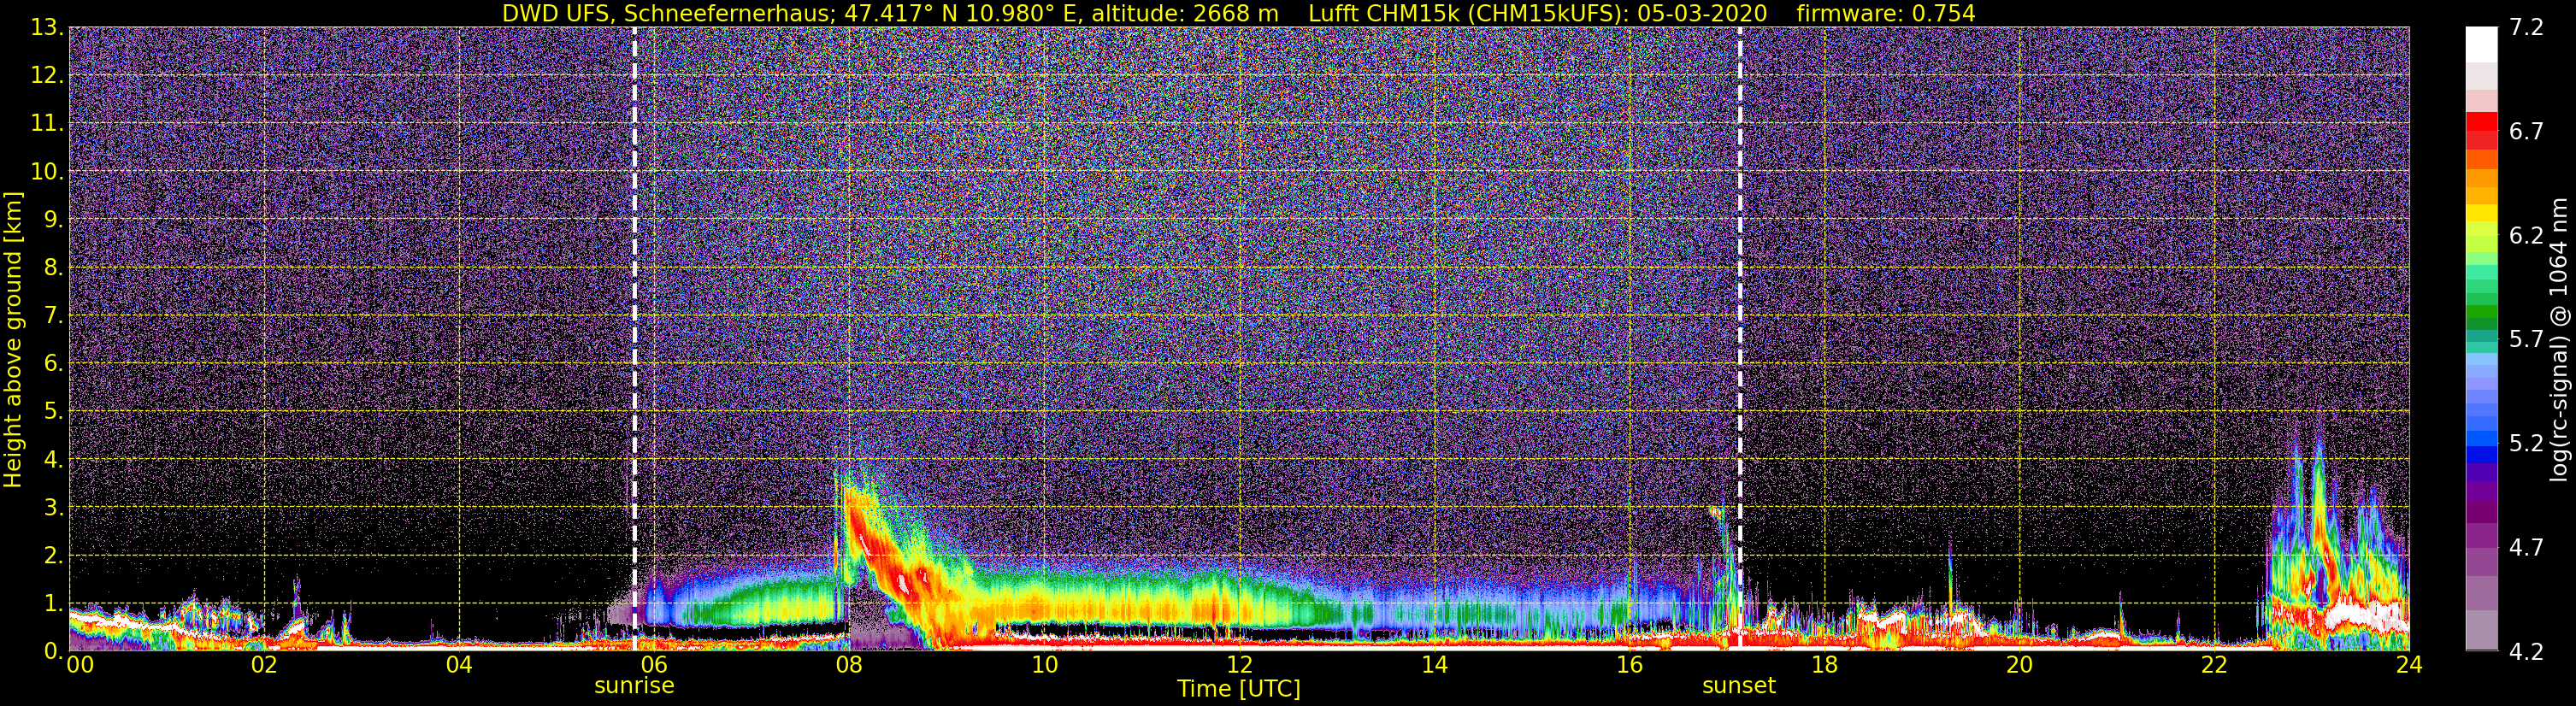Screen dimensions: 2576x706
Task: Click the 'sunset' label below the time axis
Action: click(x=1739, y=686)
